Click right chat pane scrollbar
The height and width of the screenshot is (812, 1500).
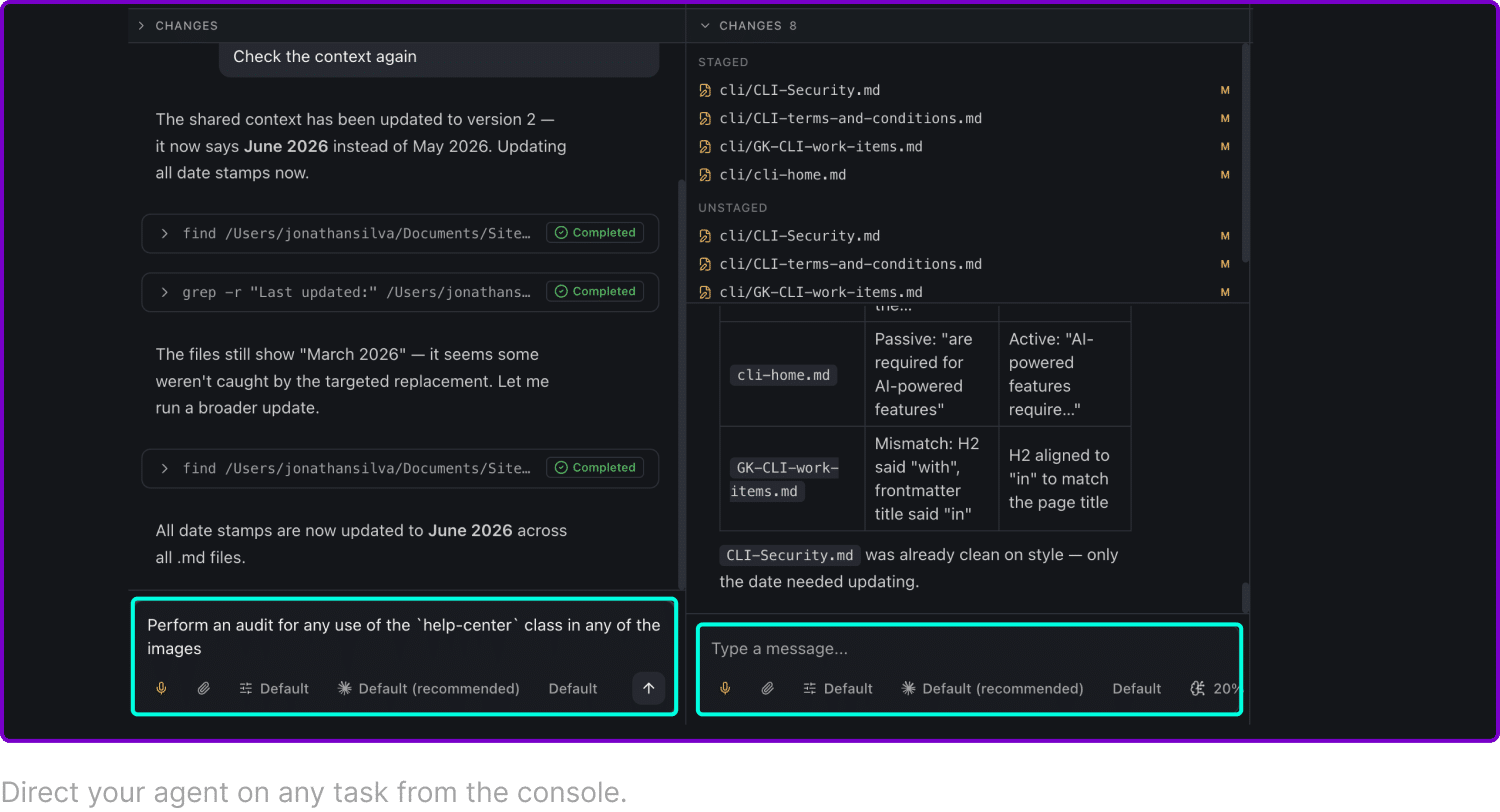(x=1245, y=597)
